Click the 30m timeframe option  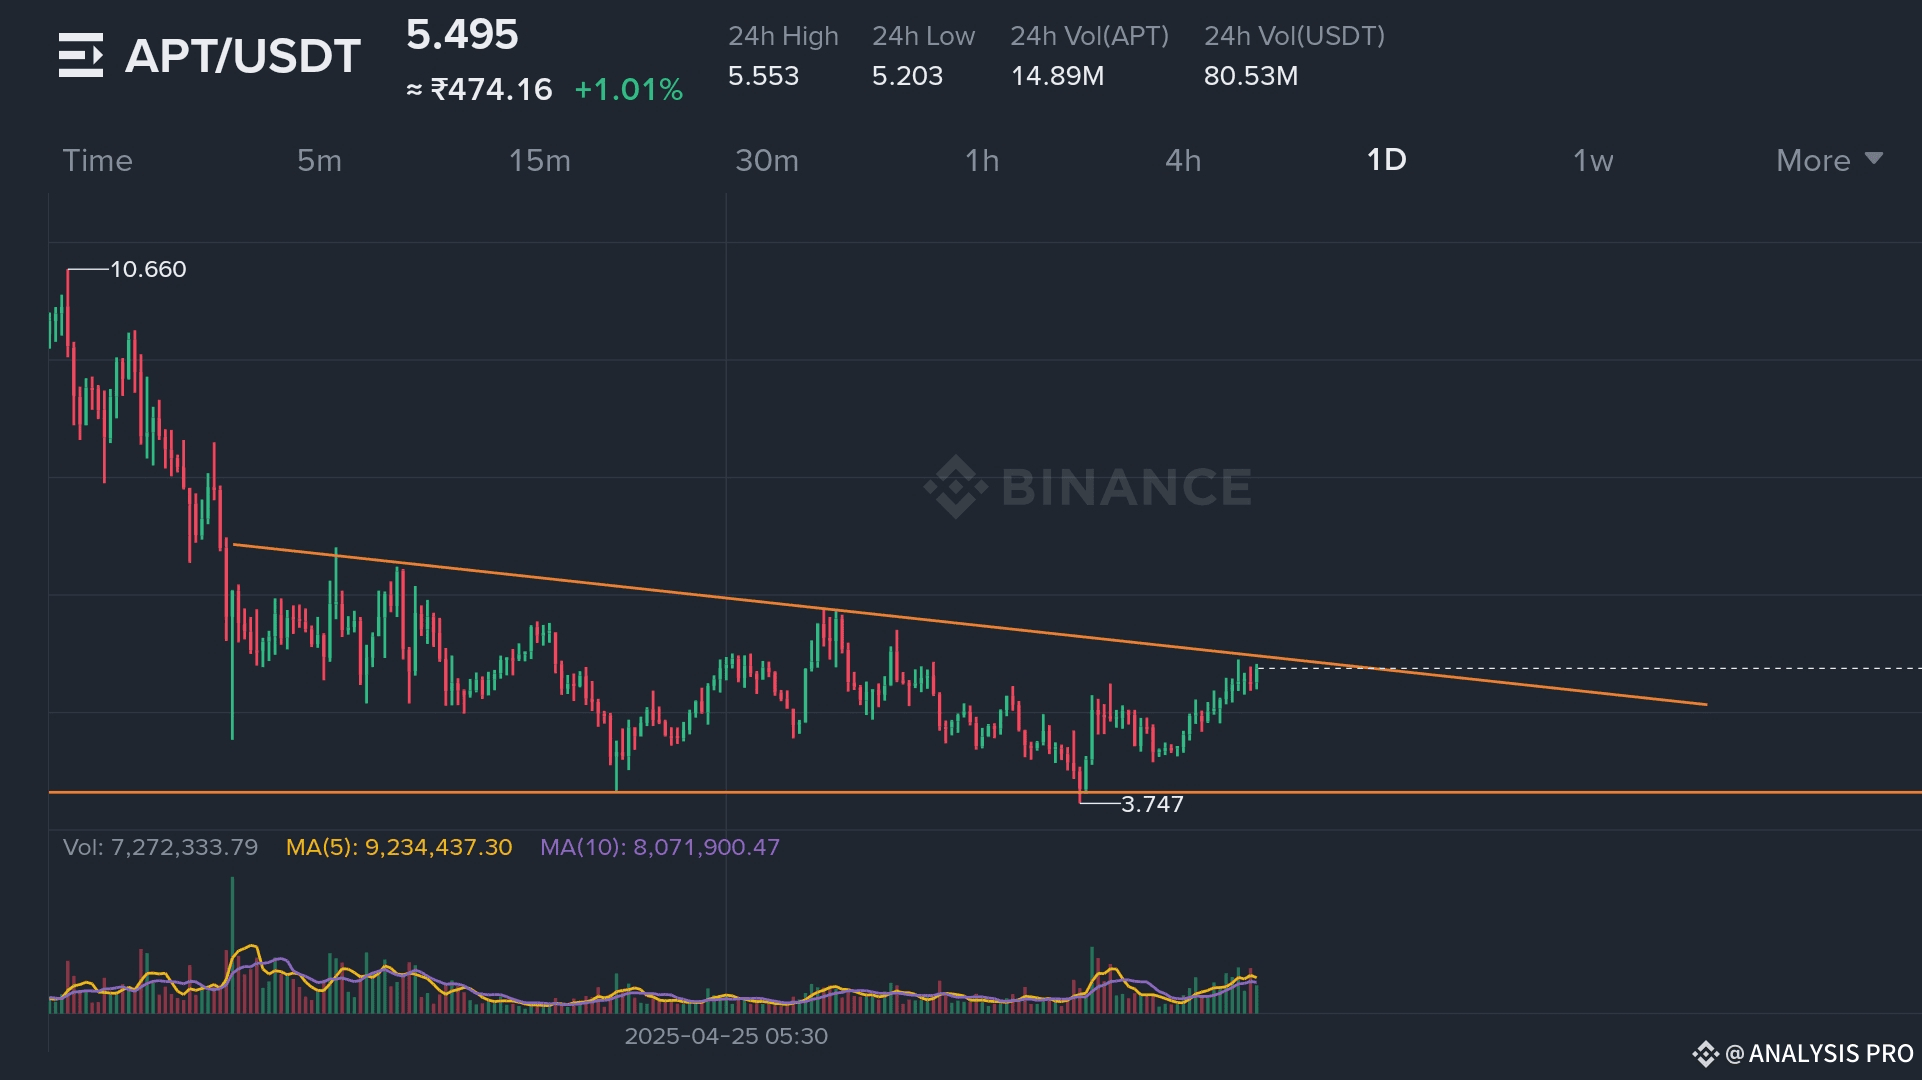click(766, 160)
